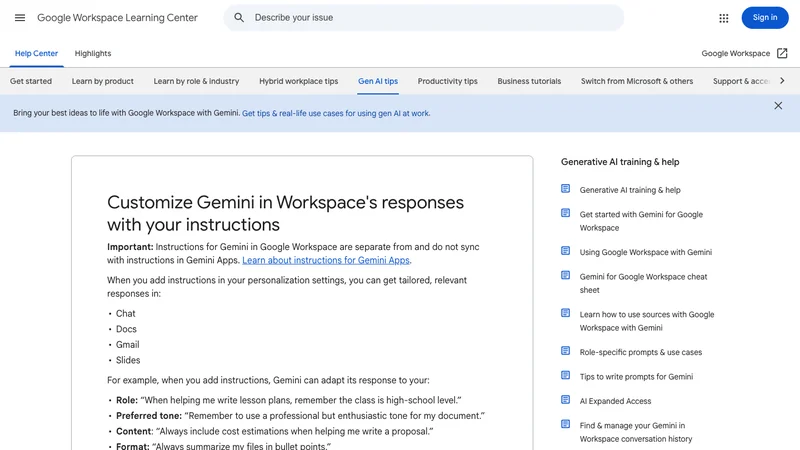Open Get started with Gemini for Google Workspace
Image resolution: width=800 pixels, height=450 pixels.
coord(641,221)
